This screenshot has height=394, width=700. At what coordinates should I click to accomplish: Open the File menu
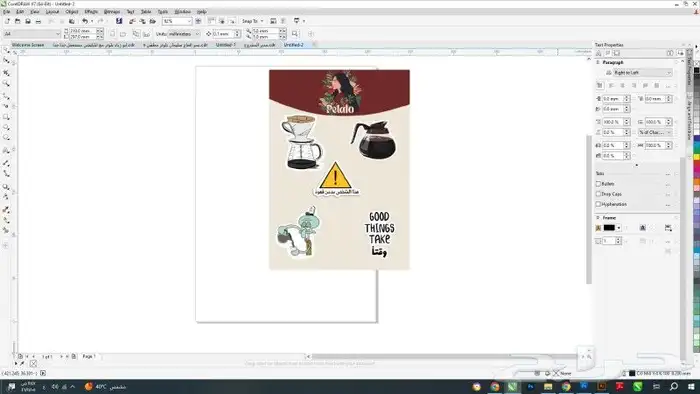point(6,12)
